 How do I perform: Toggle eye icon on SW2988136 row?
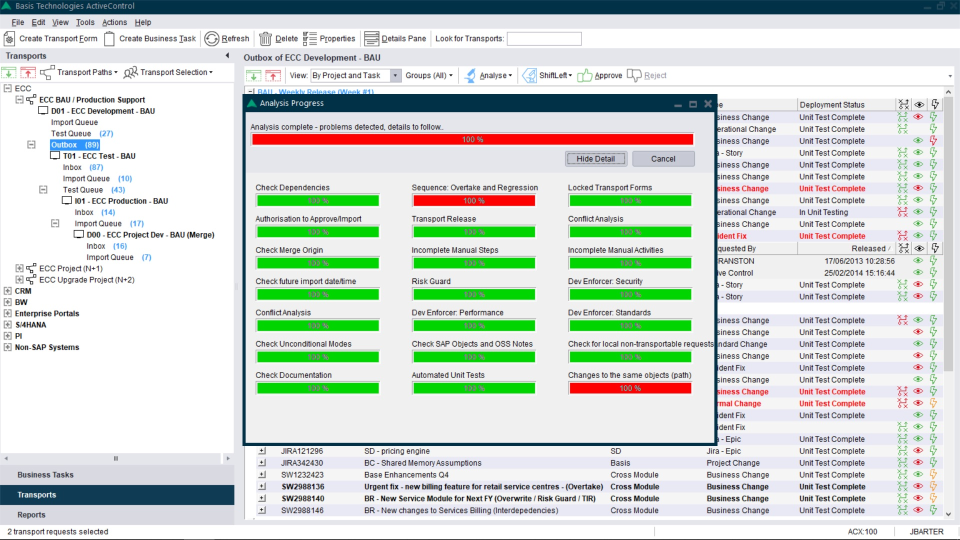[x=918, y=487]
